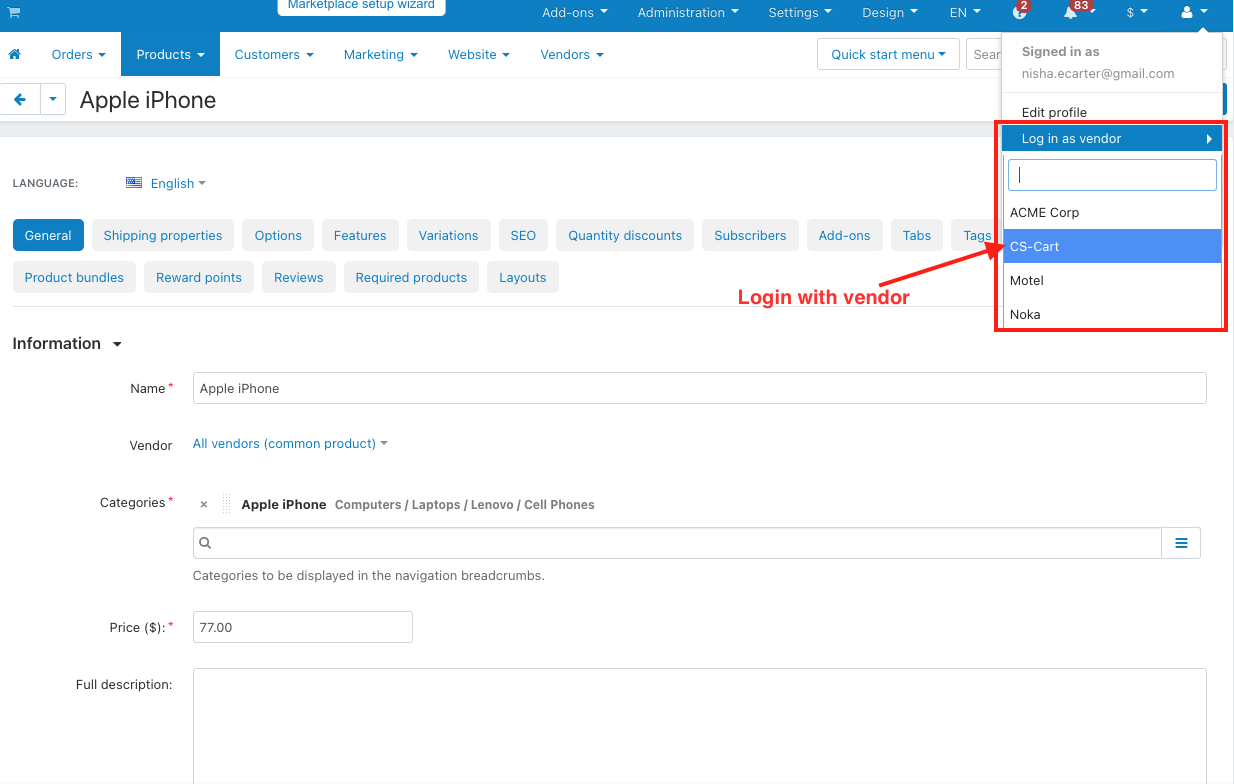
Task: Switch to the Subscribers tab
Action: pyautogui.click(x=750, y=235)
